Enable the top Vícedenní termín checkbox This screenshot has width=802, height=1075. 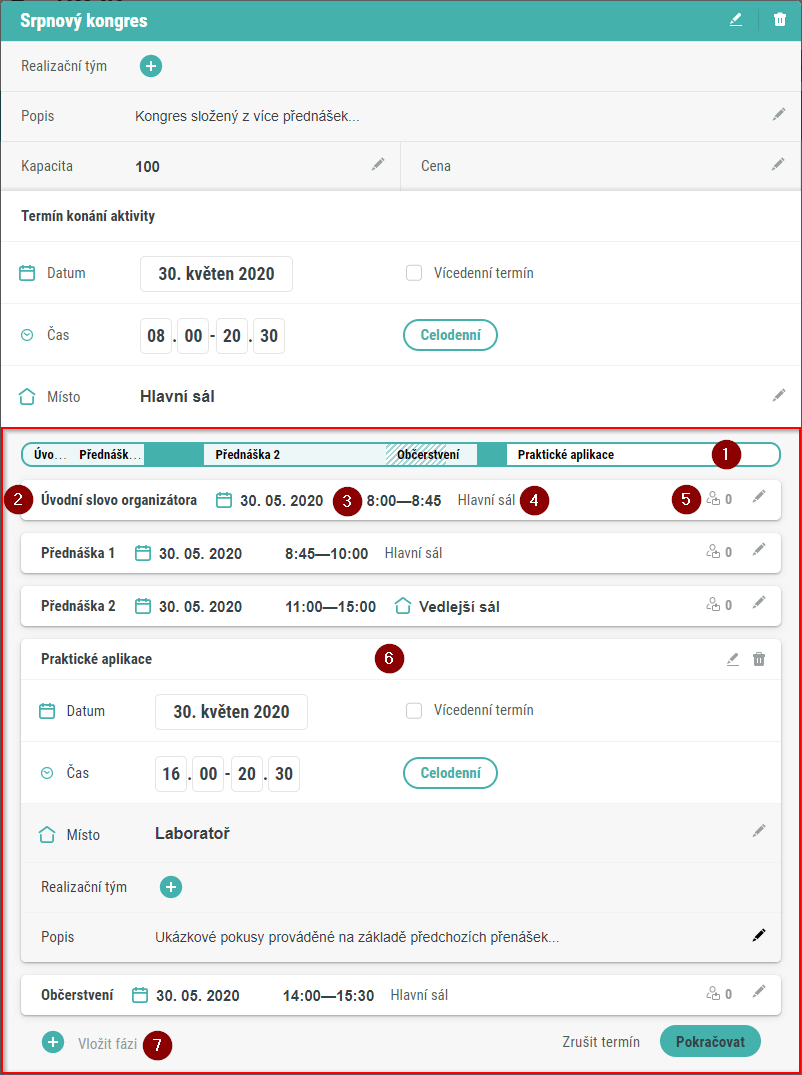[414, 273]
